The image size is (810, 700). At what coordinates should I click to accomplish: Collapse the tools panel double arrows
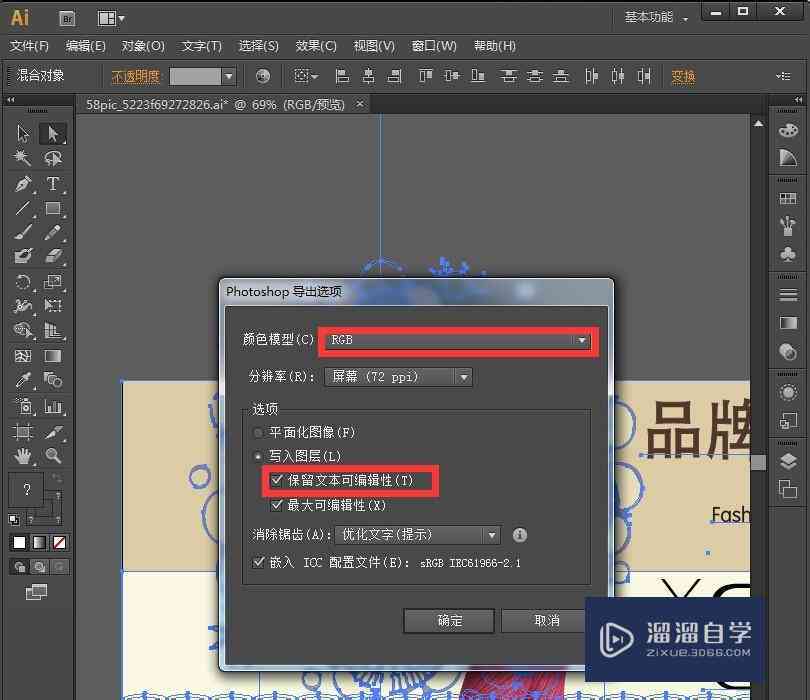coord(11,99)
